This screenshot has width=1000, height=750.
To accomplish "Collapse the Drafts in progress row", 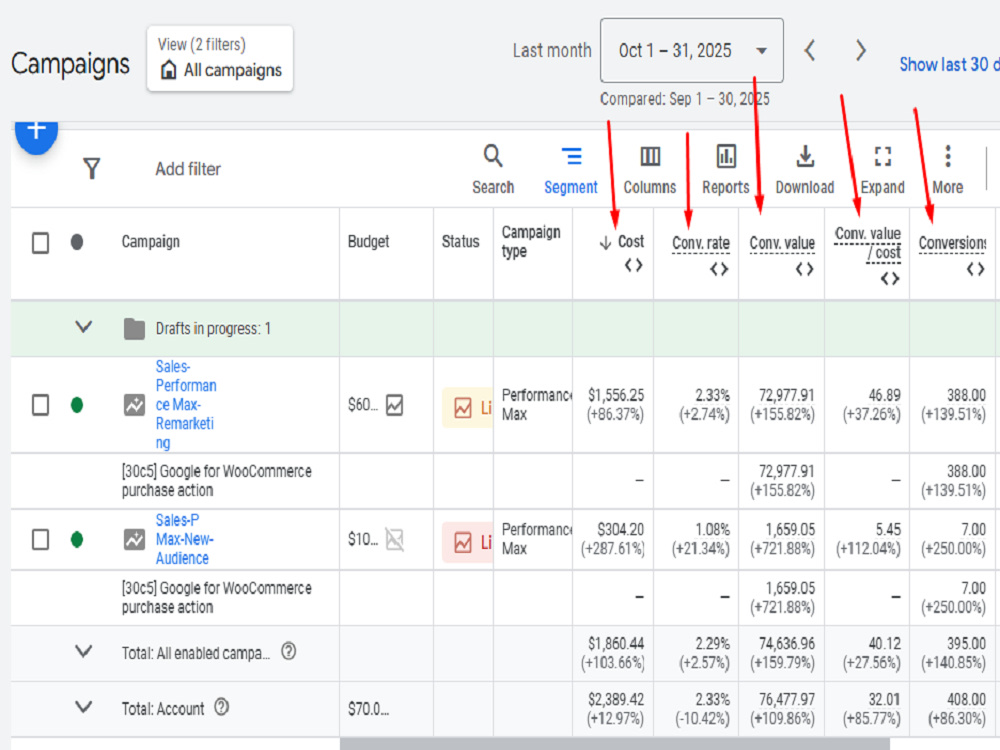I will pos(84,327).
